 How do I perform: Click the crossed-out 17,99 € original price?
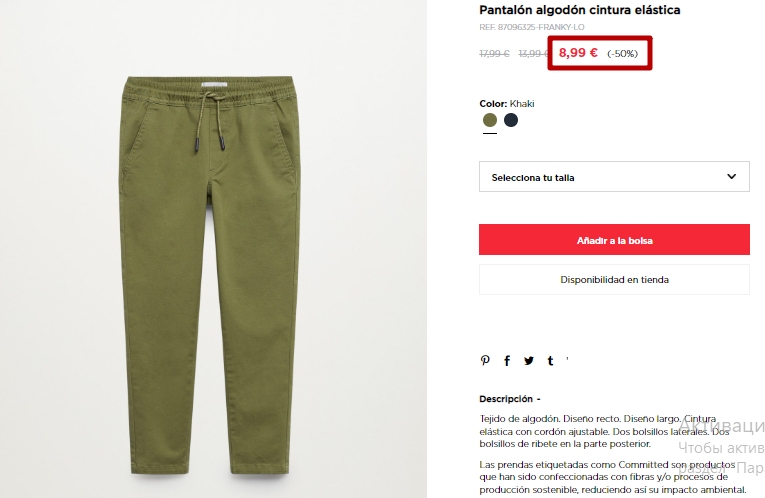[494, 54]
